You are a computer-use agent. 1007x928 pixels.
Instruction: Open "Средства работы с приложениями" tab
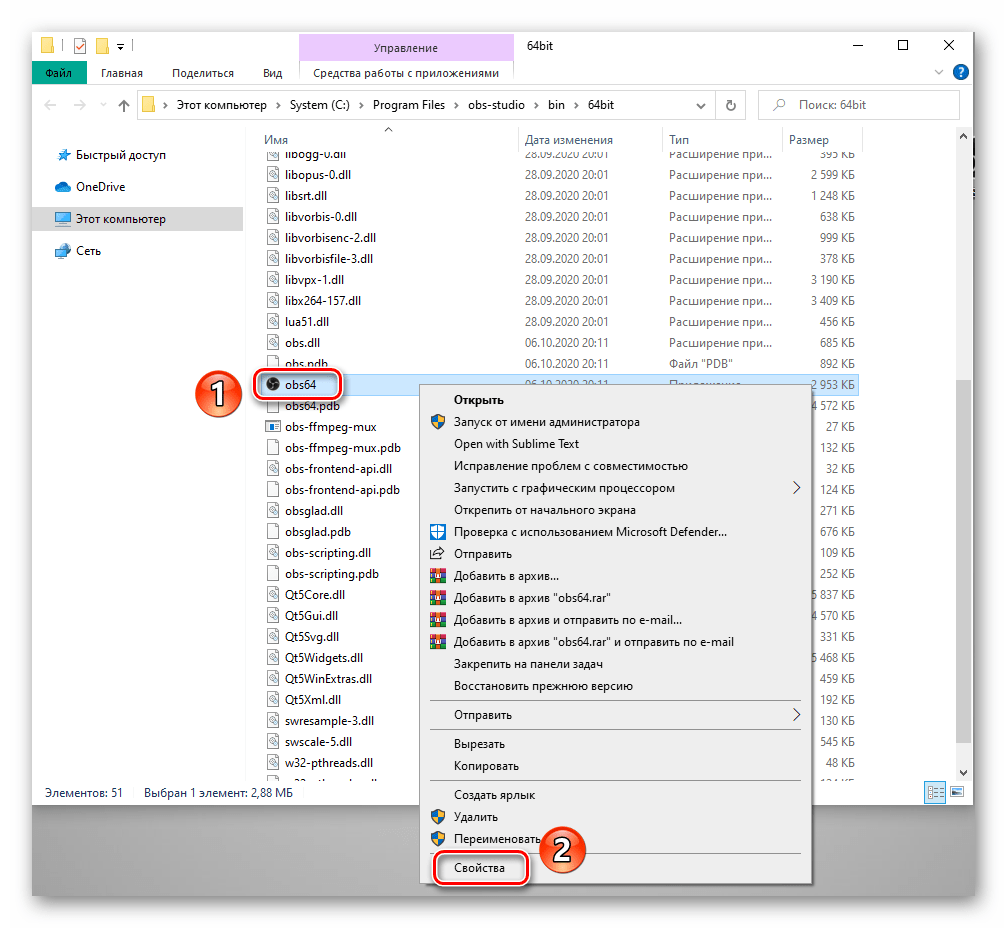tap(406, 73)
